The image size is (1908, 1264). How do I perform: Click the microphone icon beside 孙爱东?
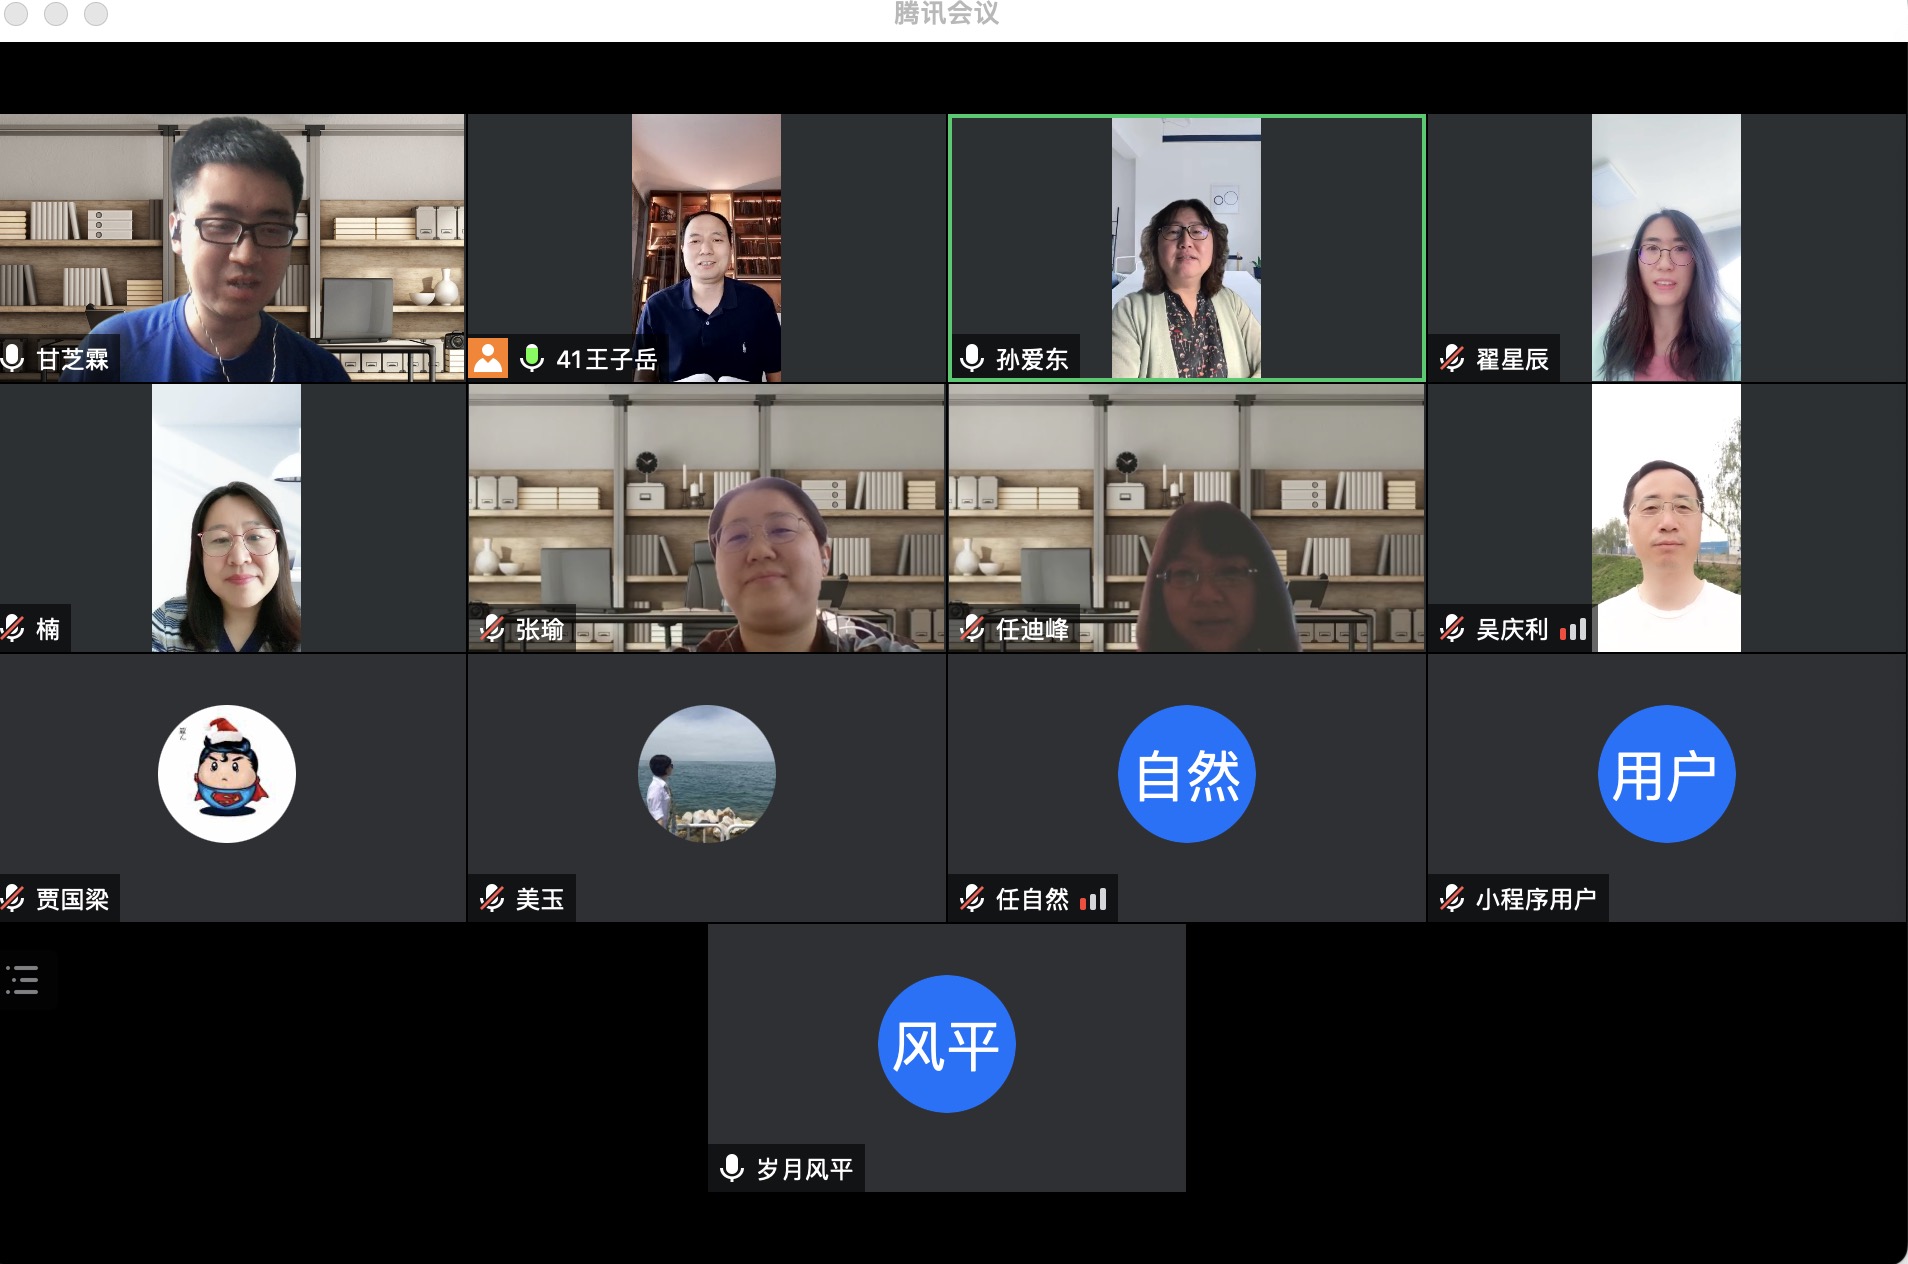[x=971, y=358]
